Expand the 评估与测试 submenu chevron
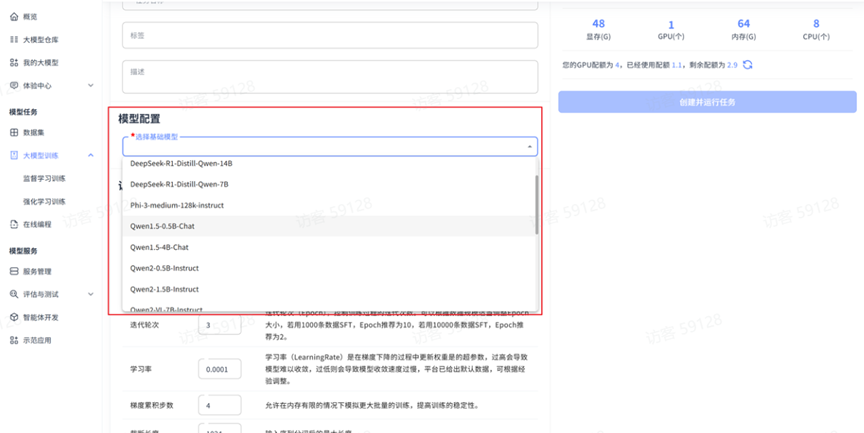864x433 pixels. pos(91,295)
